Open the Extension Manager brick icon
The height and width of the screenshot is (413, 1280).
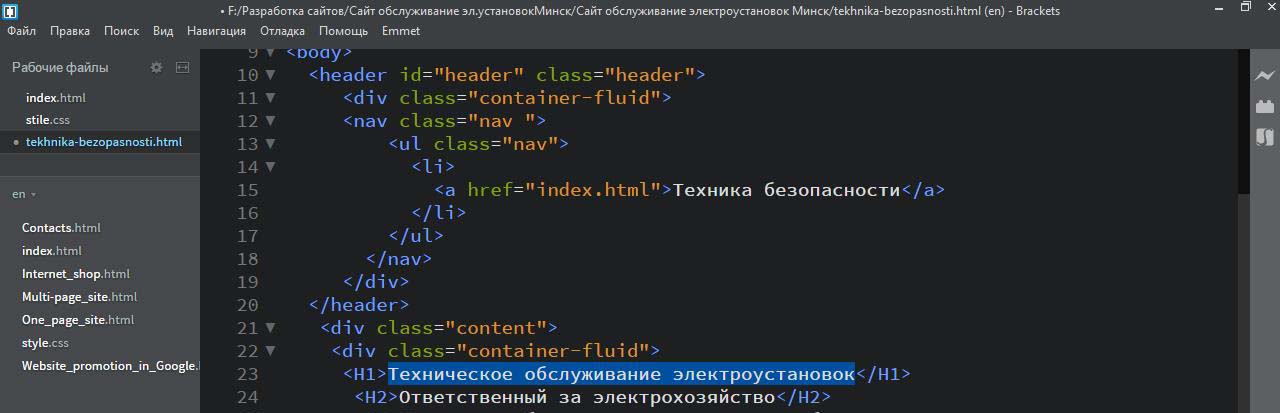[1265, 106]
